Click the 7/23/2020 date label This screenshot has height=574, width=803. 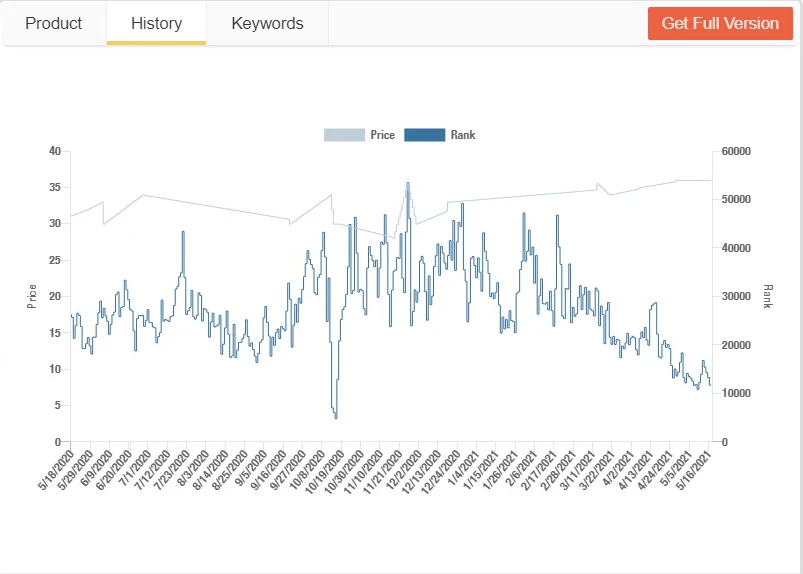pyautogui.click(x=172, y=470)
